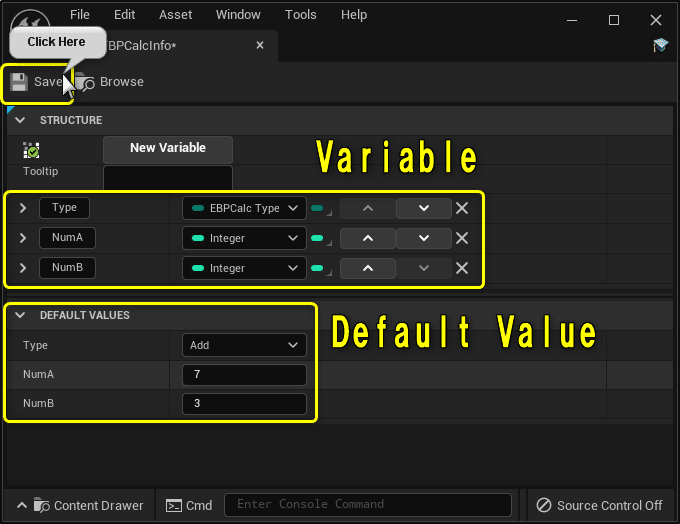680x524 pixels.
Task: Open EBPCalc Type dropdown for Type variable
Action: [245, 208]
